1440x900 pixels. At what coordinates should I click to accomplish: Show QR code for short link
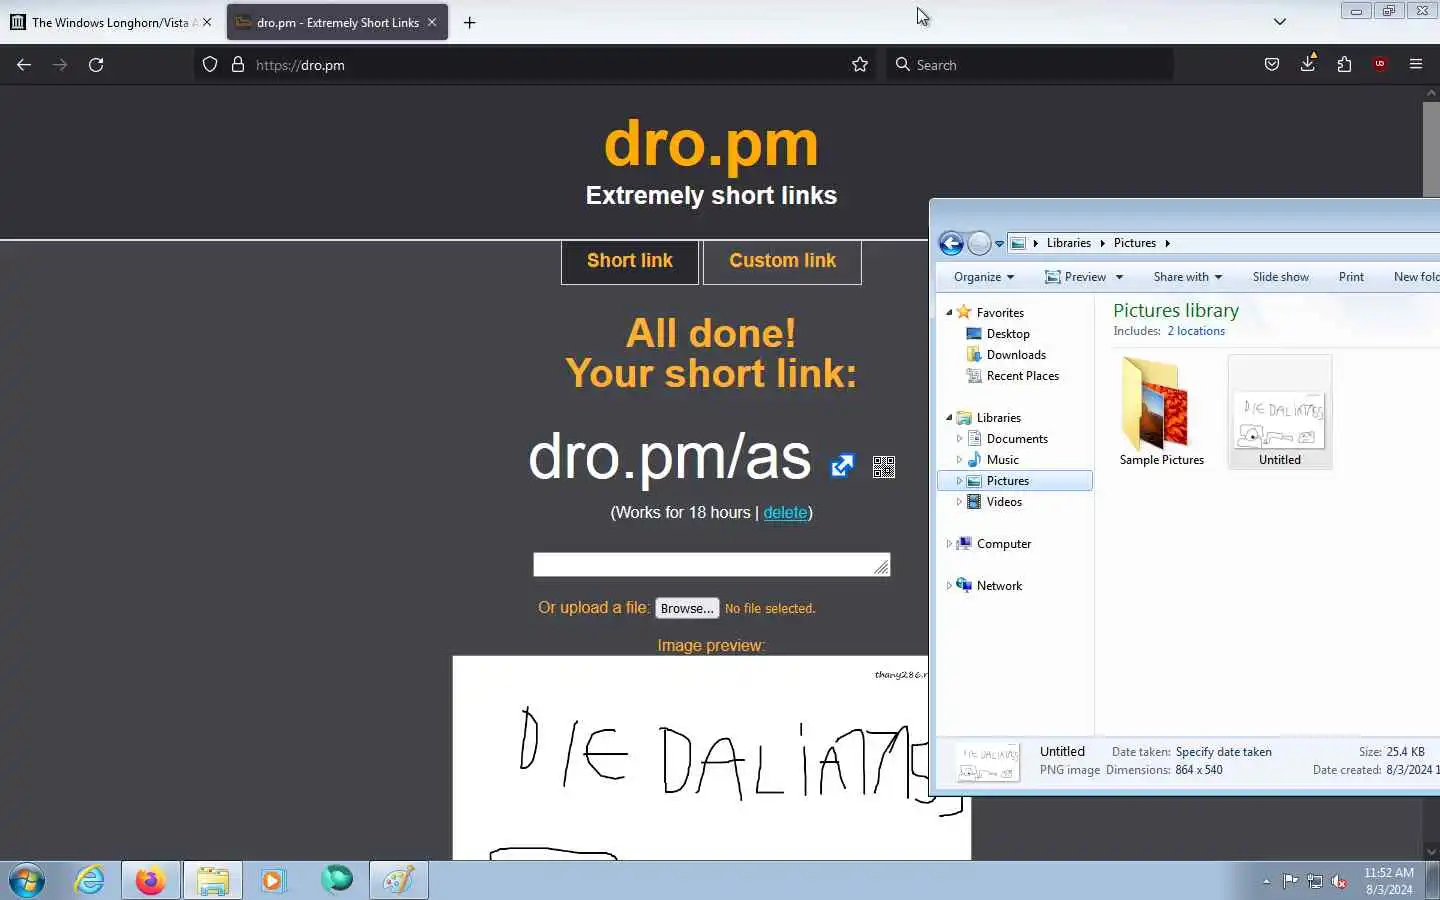coord(884,467)
